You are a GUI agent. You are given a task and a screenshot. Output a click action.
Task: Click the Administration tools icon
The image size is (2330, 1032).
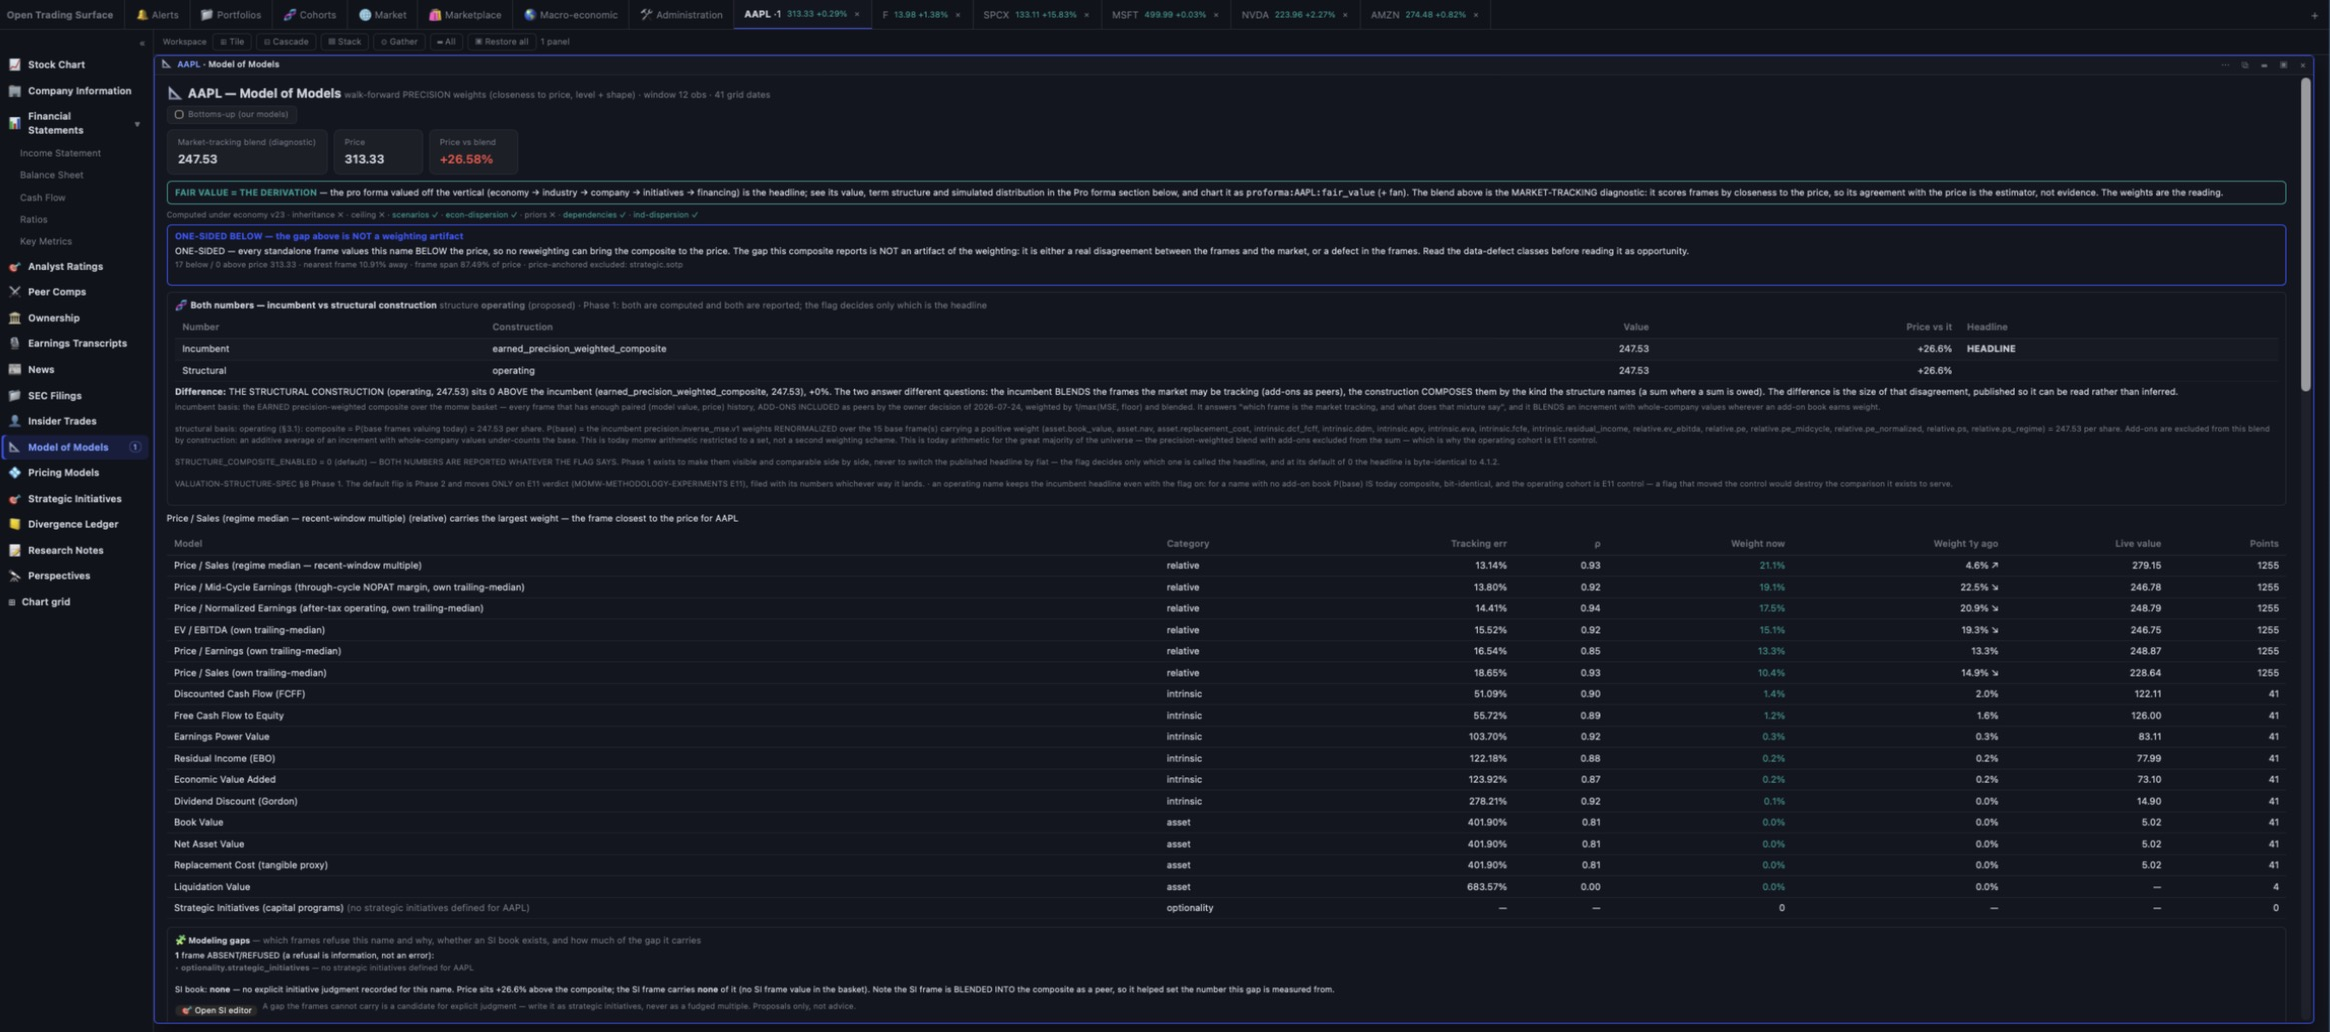coord(646,15)
